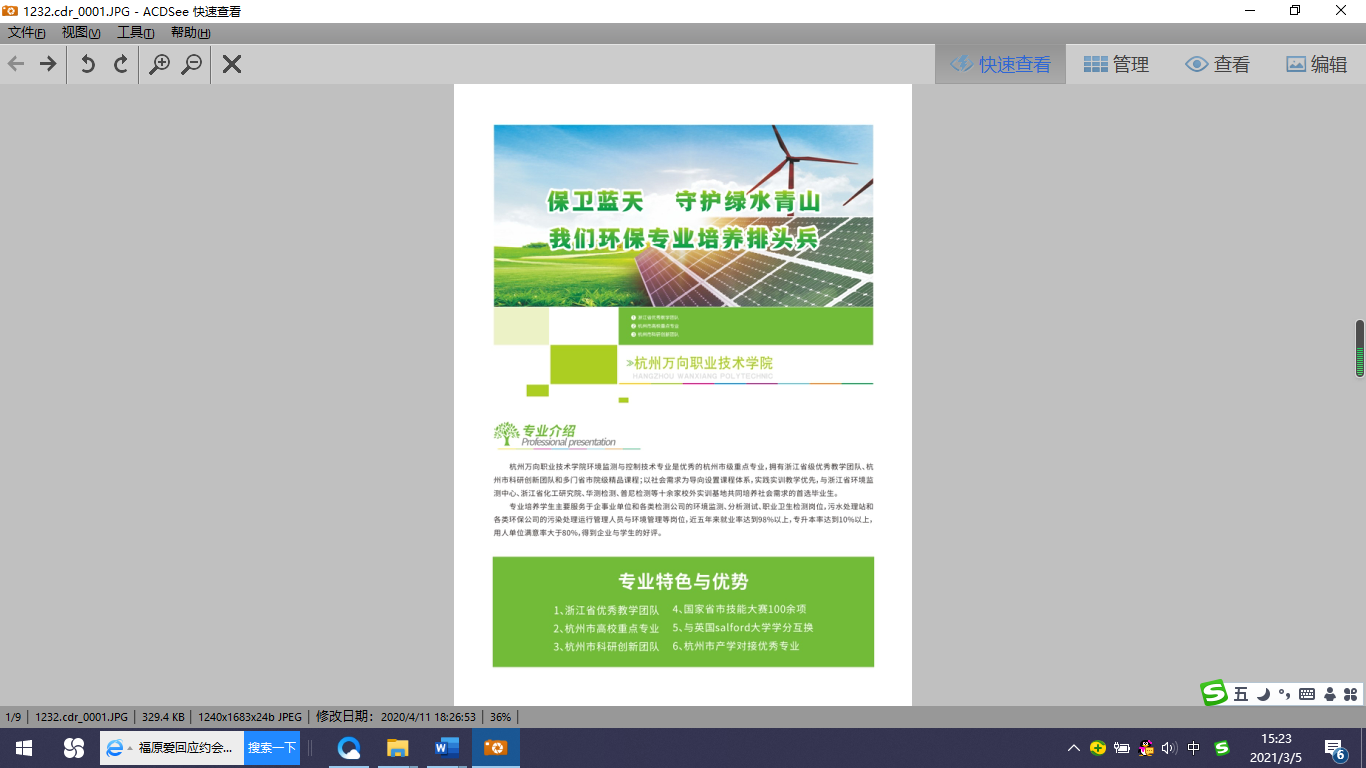Switch to the 编辑 mode tab
This screenshot has width=1366, height=768.
[x=1316, y=64]
